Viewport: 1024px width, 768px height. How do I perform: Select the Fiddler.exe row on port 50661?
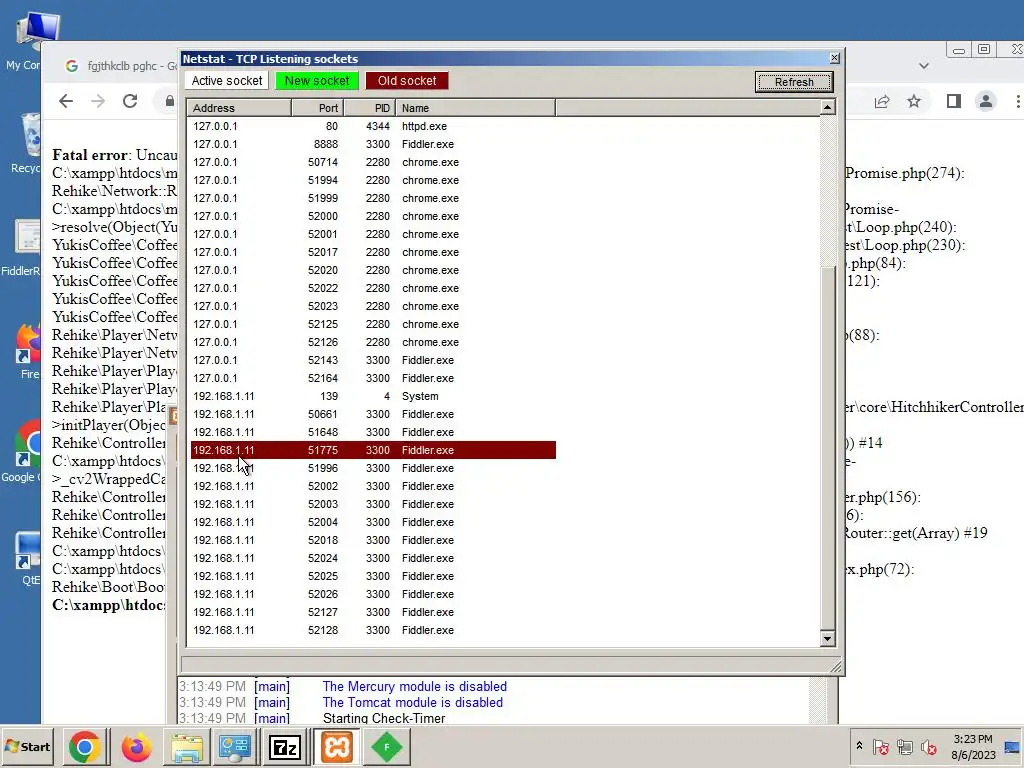pyautogui.click(x=373, y=414)
